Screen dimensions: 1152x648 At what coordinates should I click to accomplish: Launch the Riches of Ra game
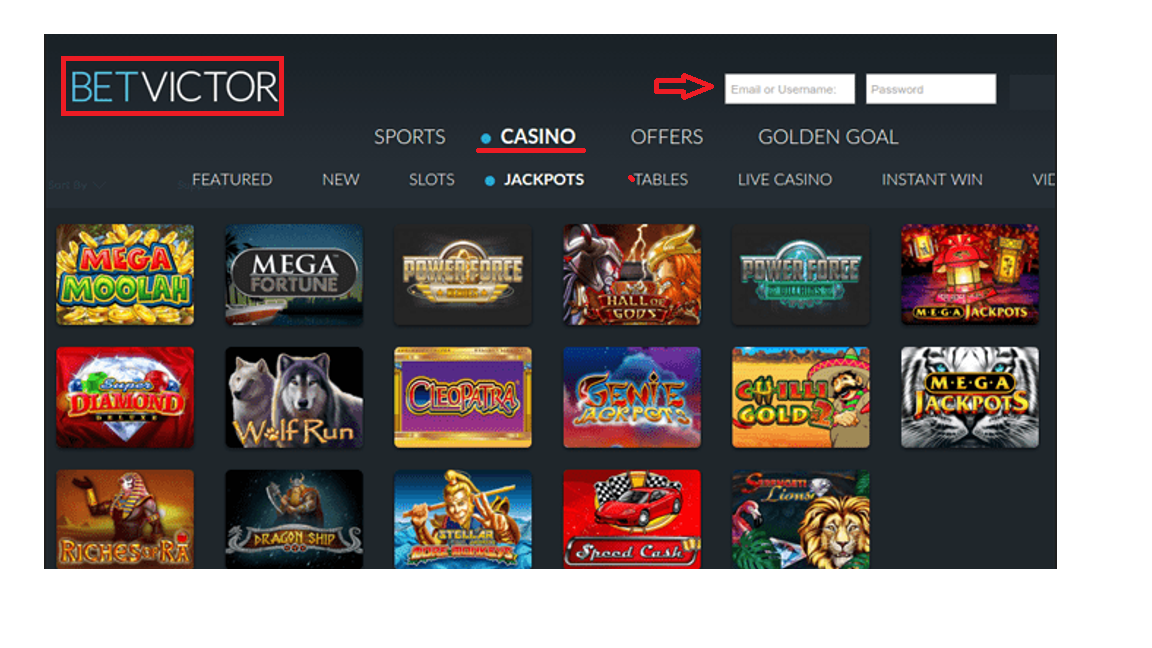coord(125,519)
